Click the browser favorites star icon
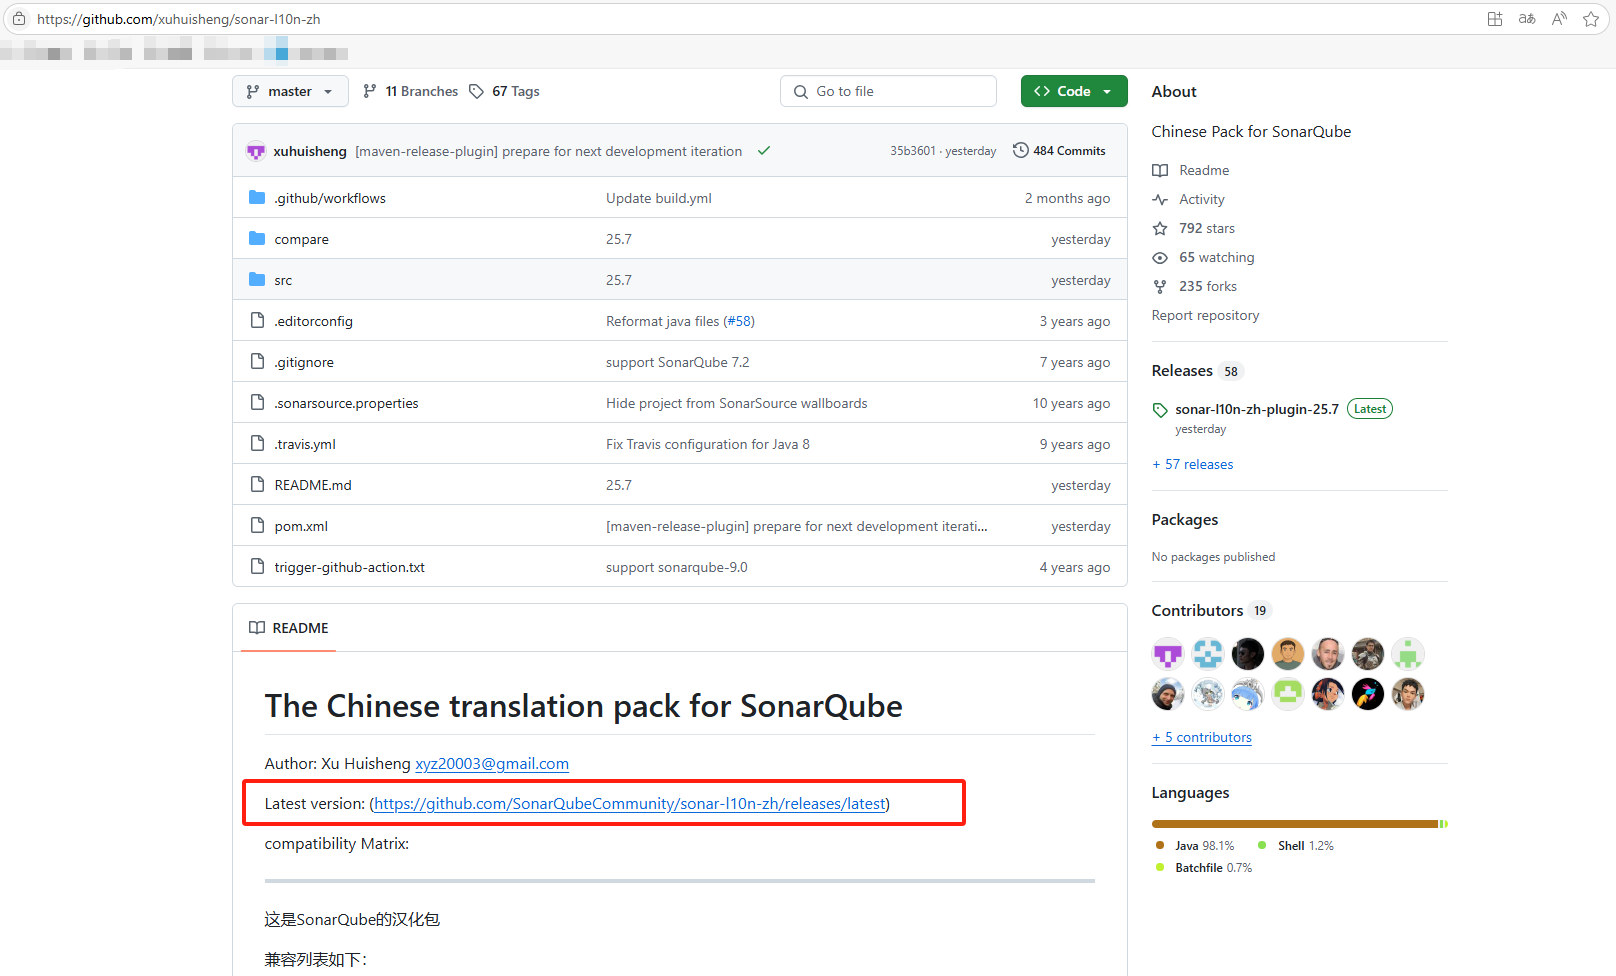The width and height of the screenshot is (1616, 976). (1591, 19)
